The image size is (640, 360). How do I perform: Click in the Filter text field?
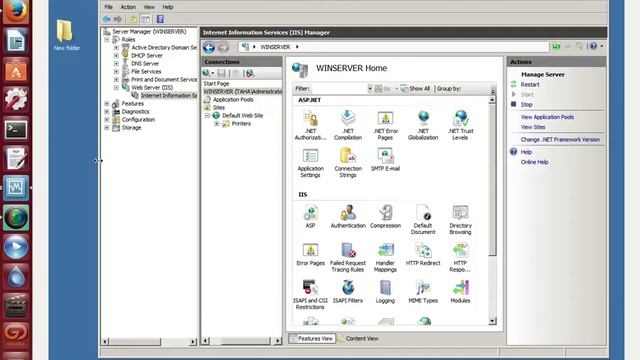[339, 89]
